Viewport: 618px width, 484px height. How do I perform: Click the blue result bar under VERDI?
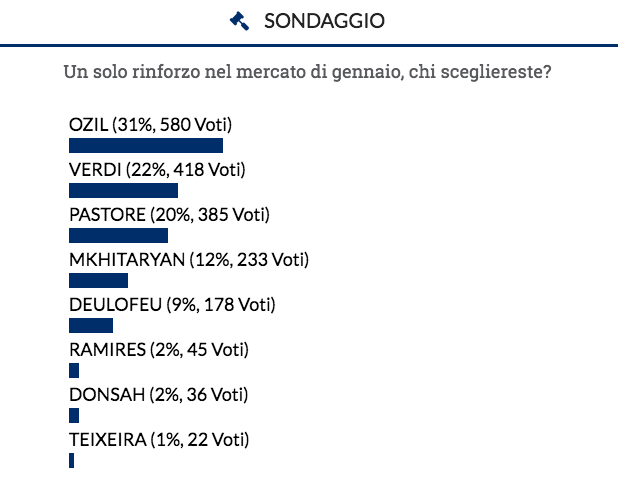pyautogui.click(x=123, y=190)
